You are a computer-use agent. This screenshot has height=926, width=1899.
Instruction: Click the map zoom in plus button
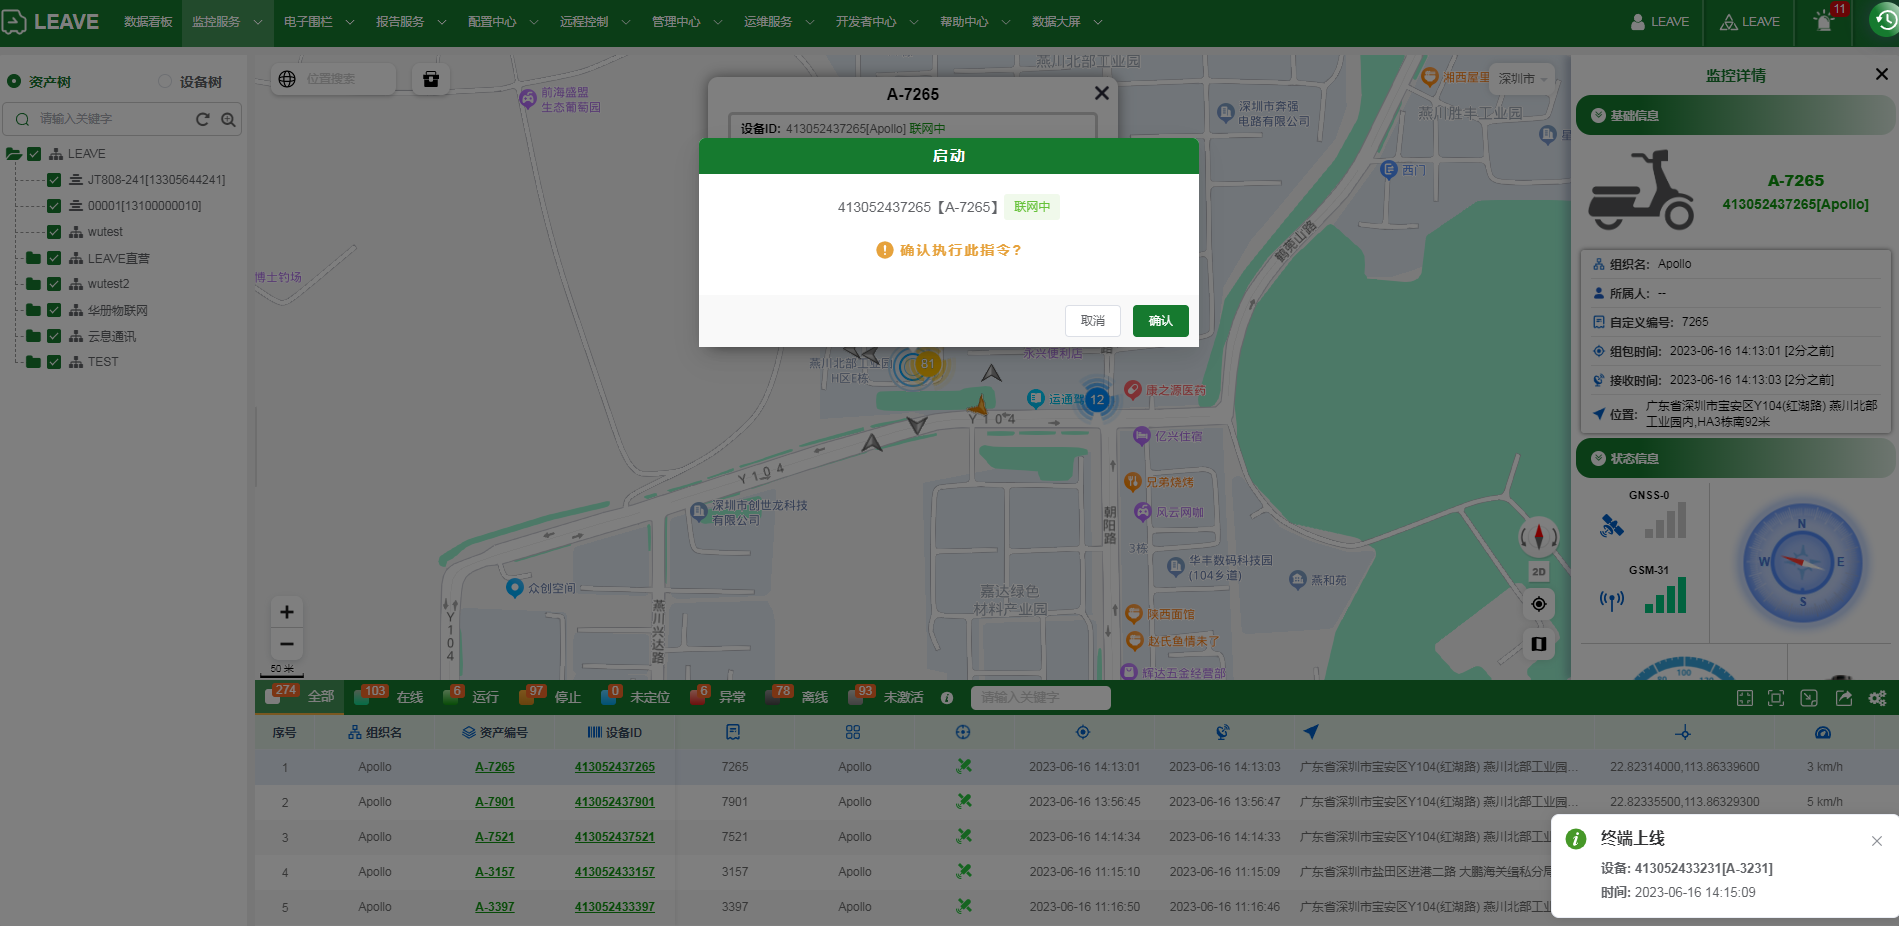[x=287, y=612]
